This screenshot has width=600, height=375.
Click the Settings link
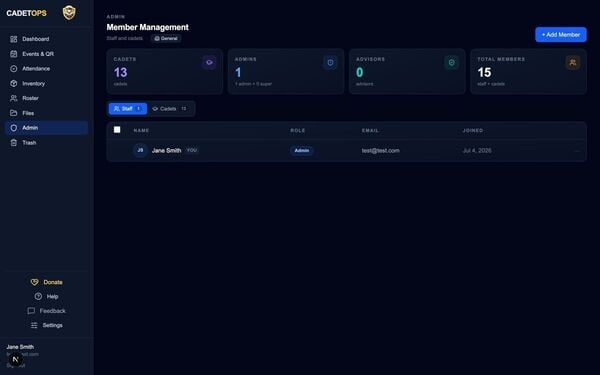[47, 325]
